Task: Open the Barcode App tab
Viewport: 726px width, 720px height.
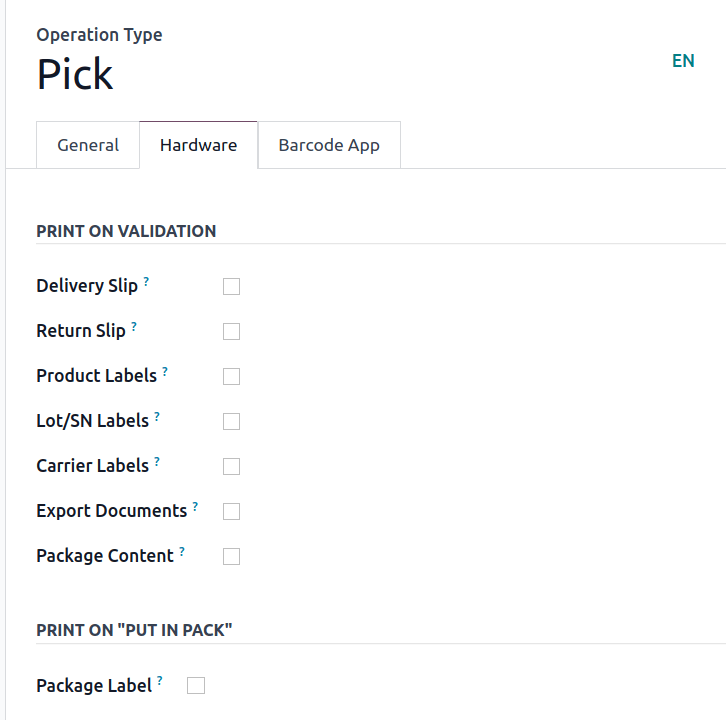Action: tap(329, 145)
